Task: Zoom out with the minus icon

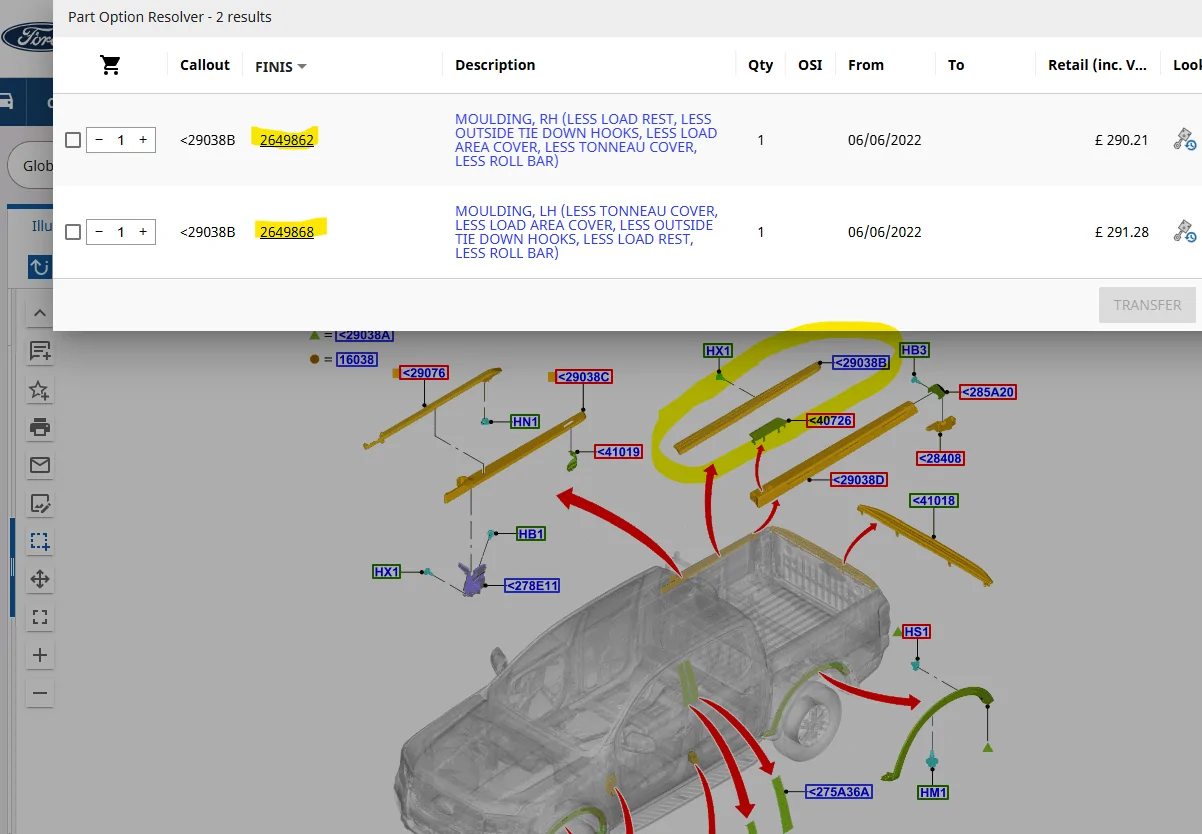Action: [40, 693]
